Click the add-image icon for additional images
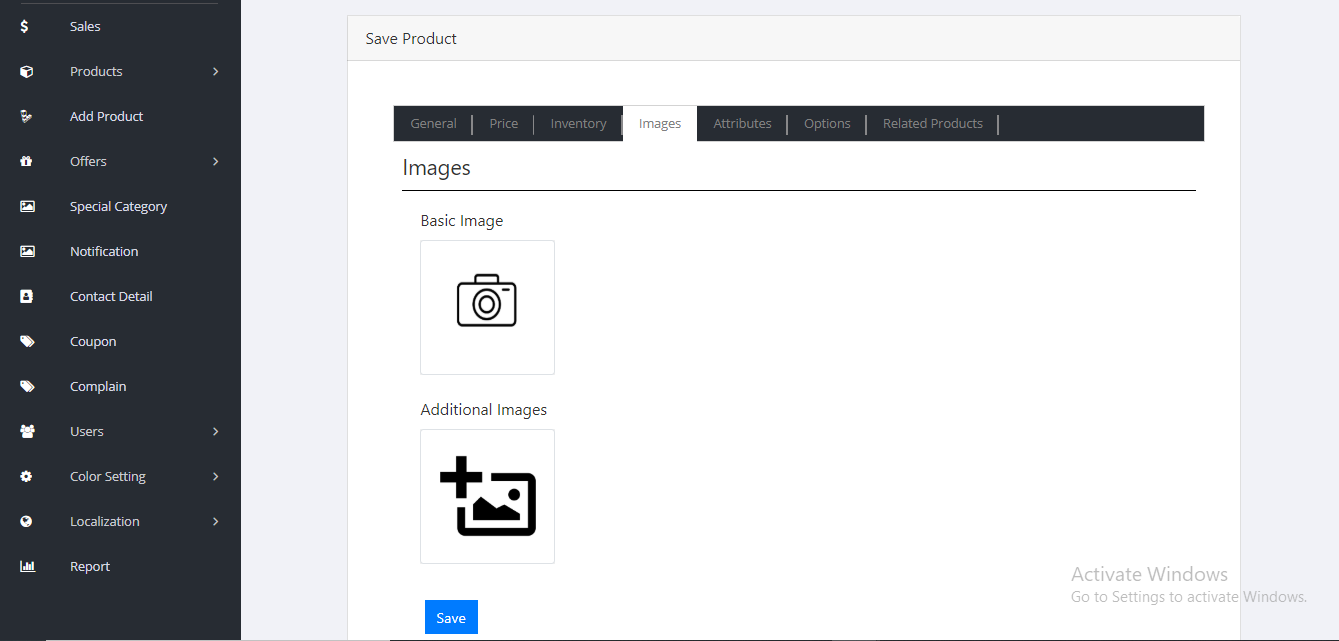The width and height of the screenshot is (1339, 641). [x=487, y=496]
